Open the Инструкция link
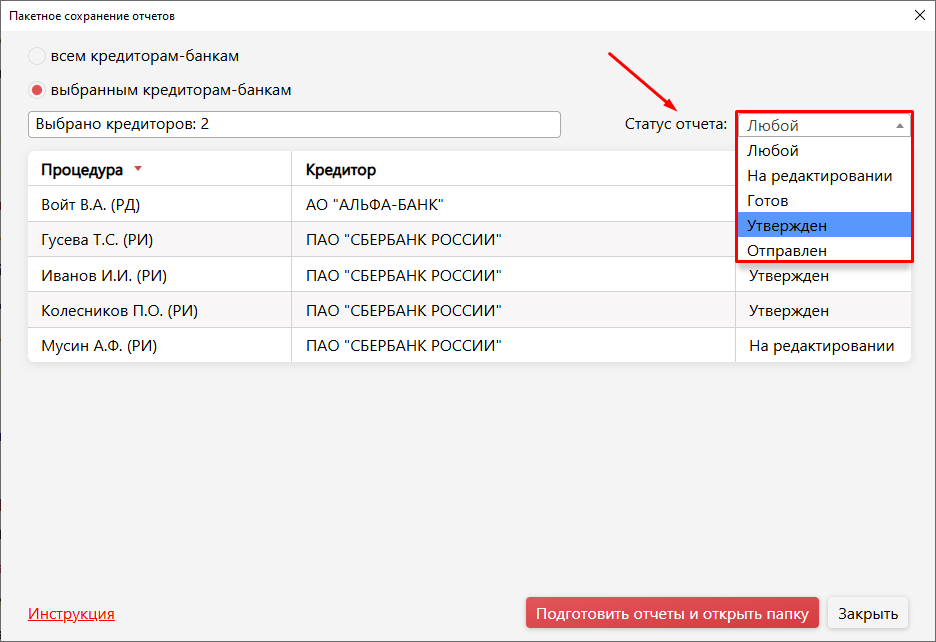This screenshot has height=642, width=936. [71, 614]
